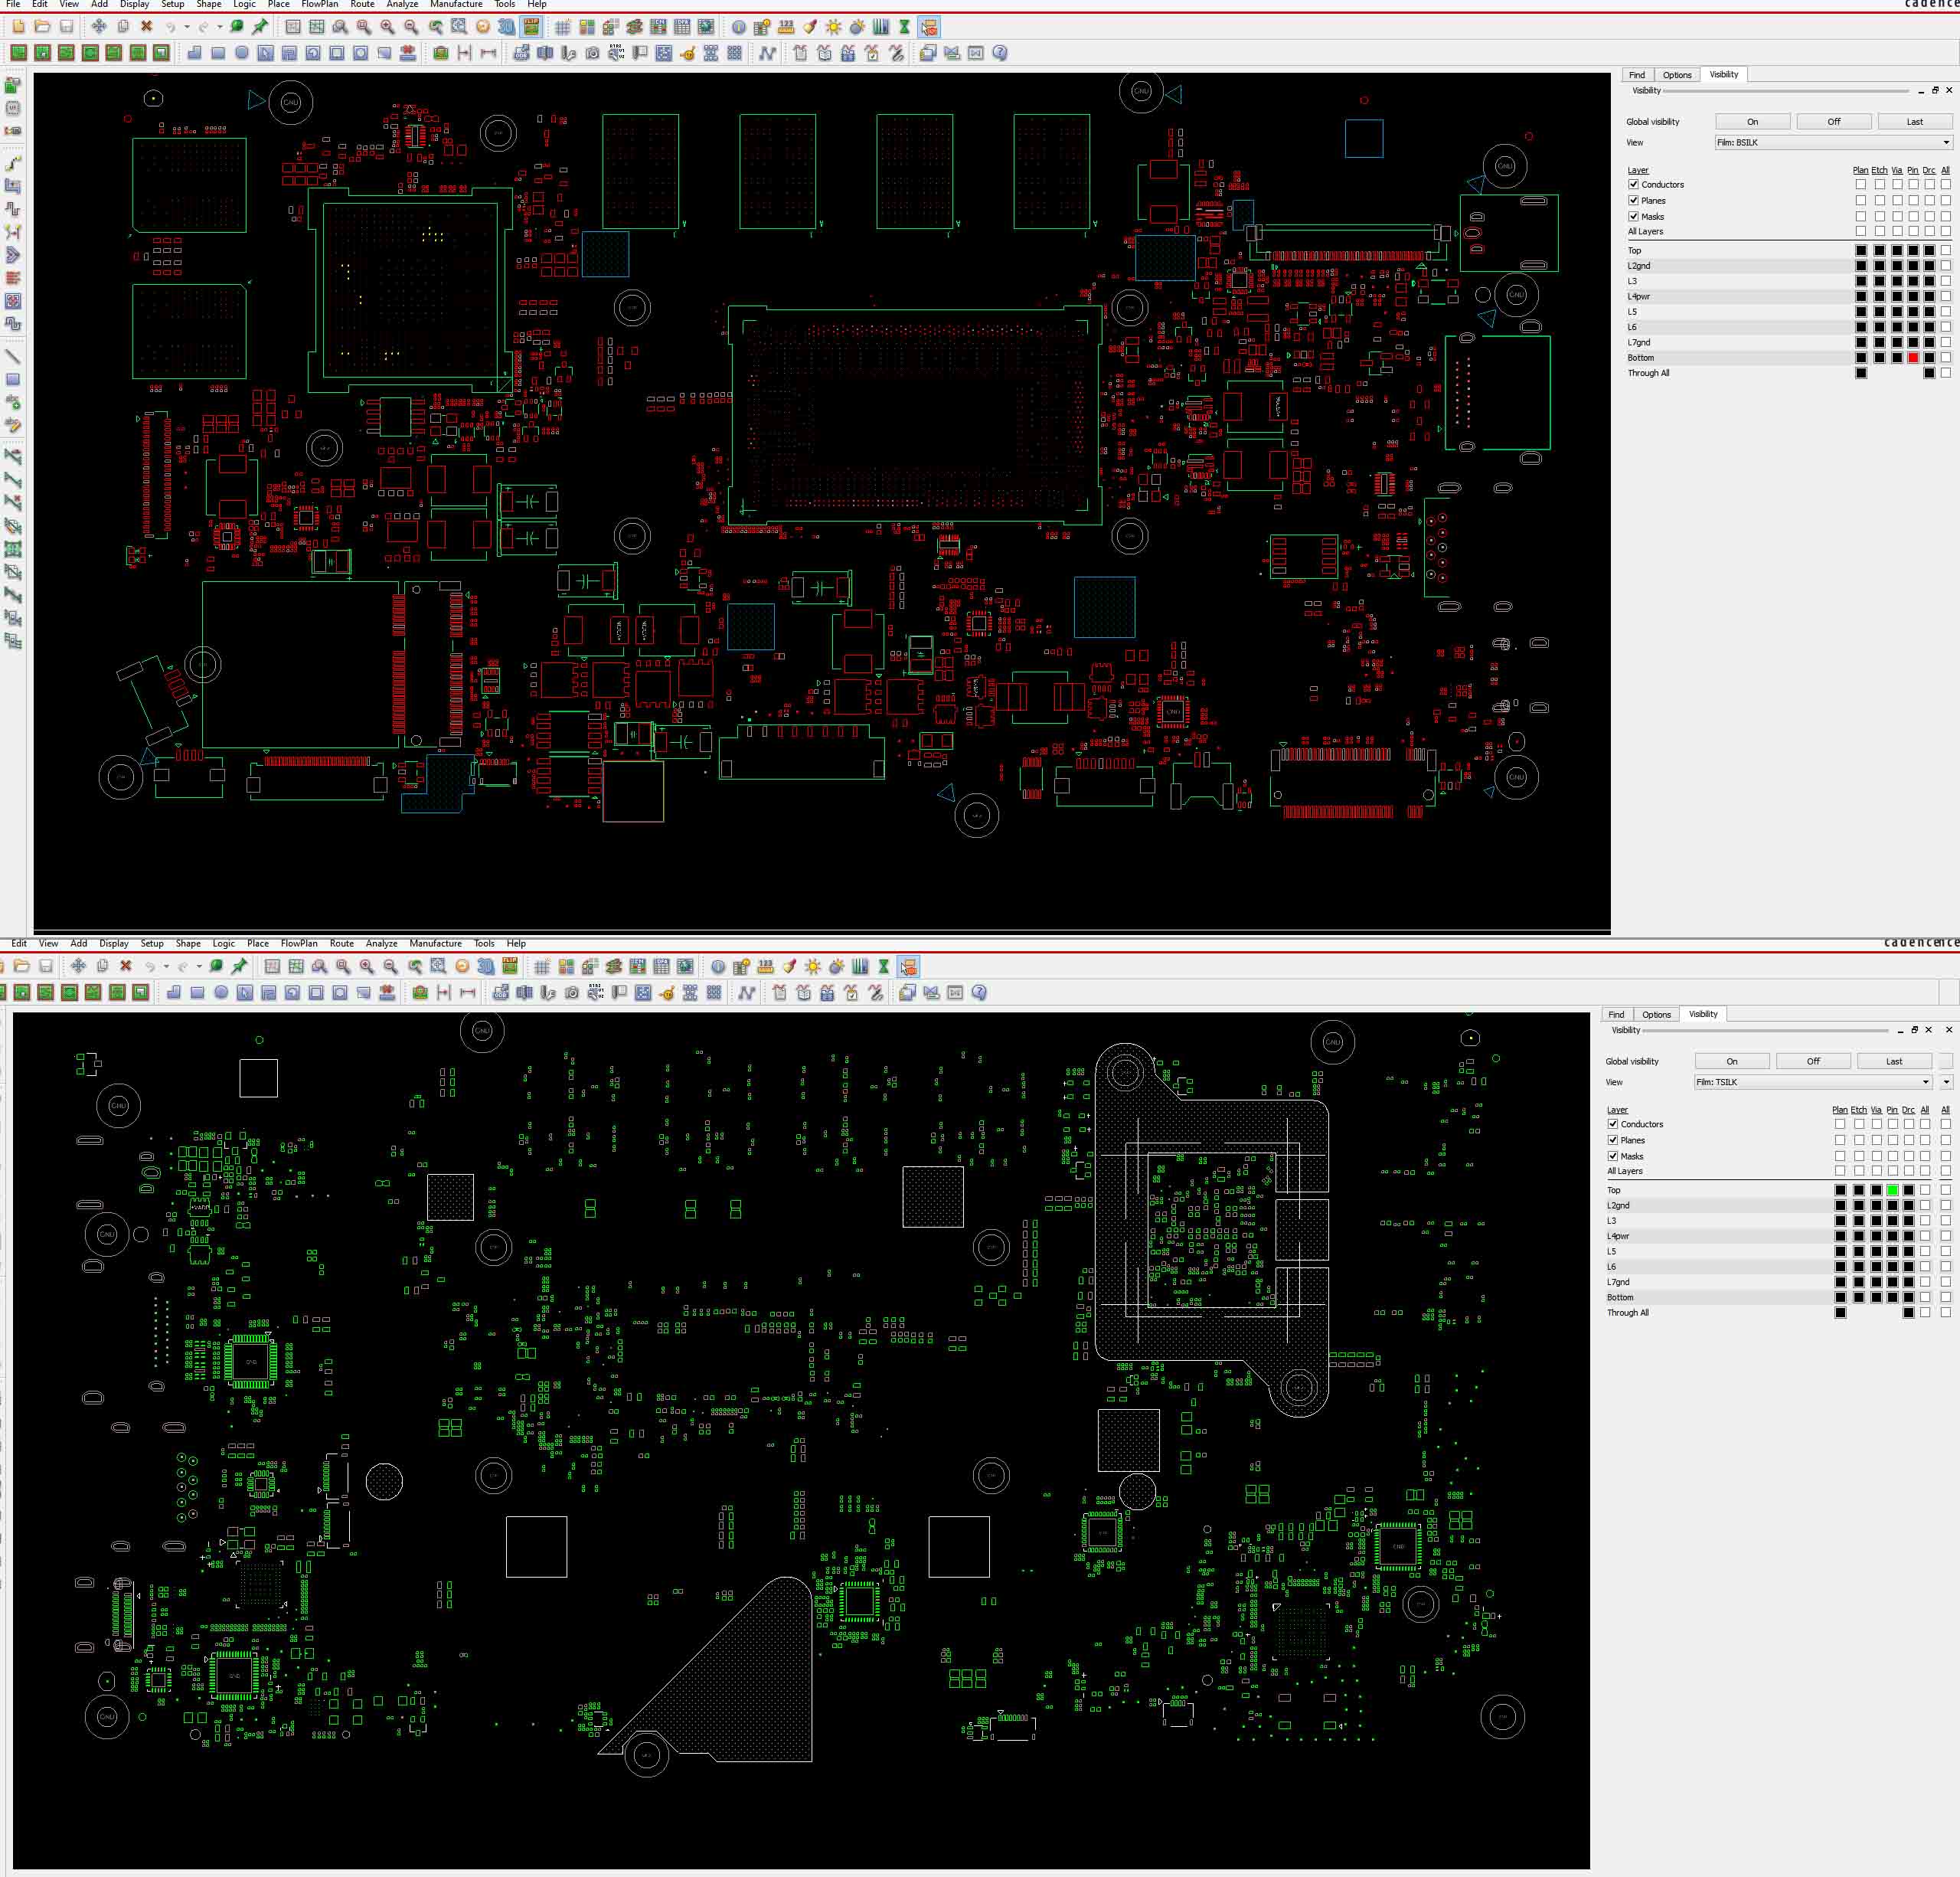Viewport: 1960px width, 1877px height.
Task: Select the Move tool in the BSILK window toolbar
Action: pos(98,27)
